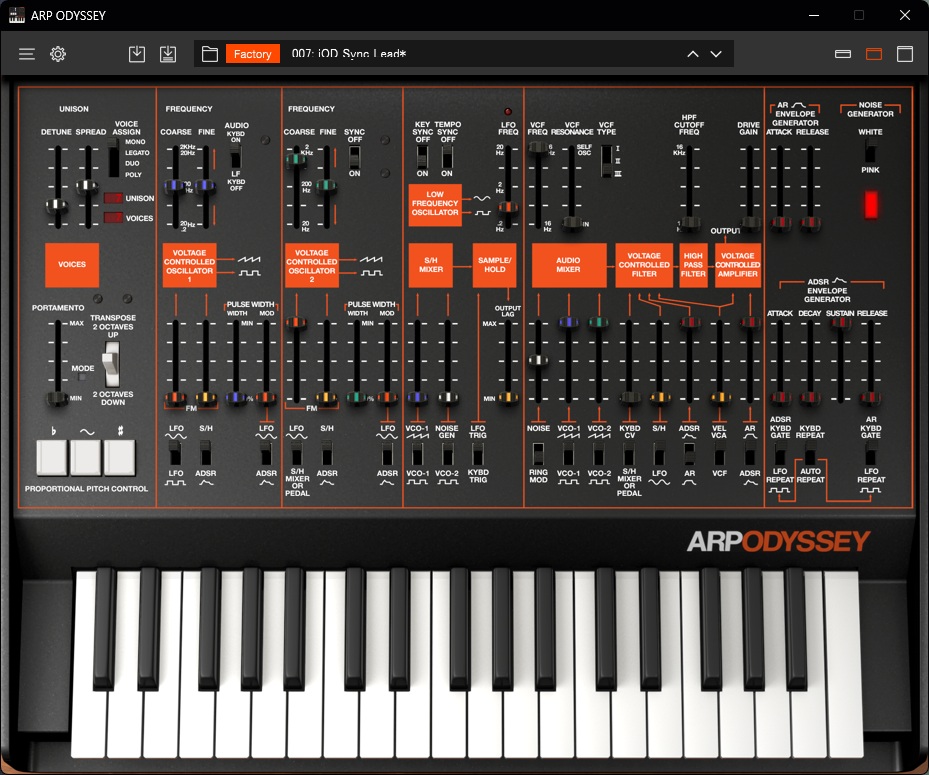Click the AR ATTACK slider
Screen dimensions: 929x775
[780, 223]
